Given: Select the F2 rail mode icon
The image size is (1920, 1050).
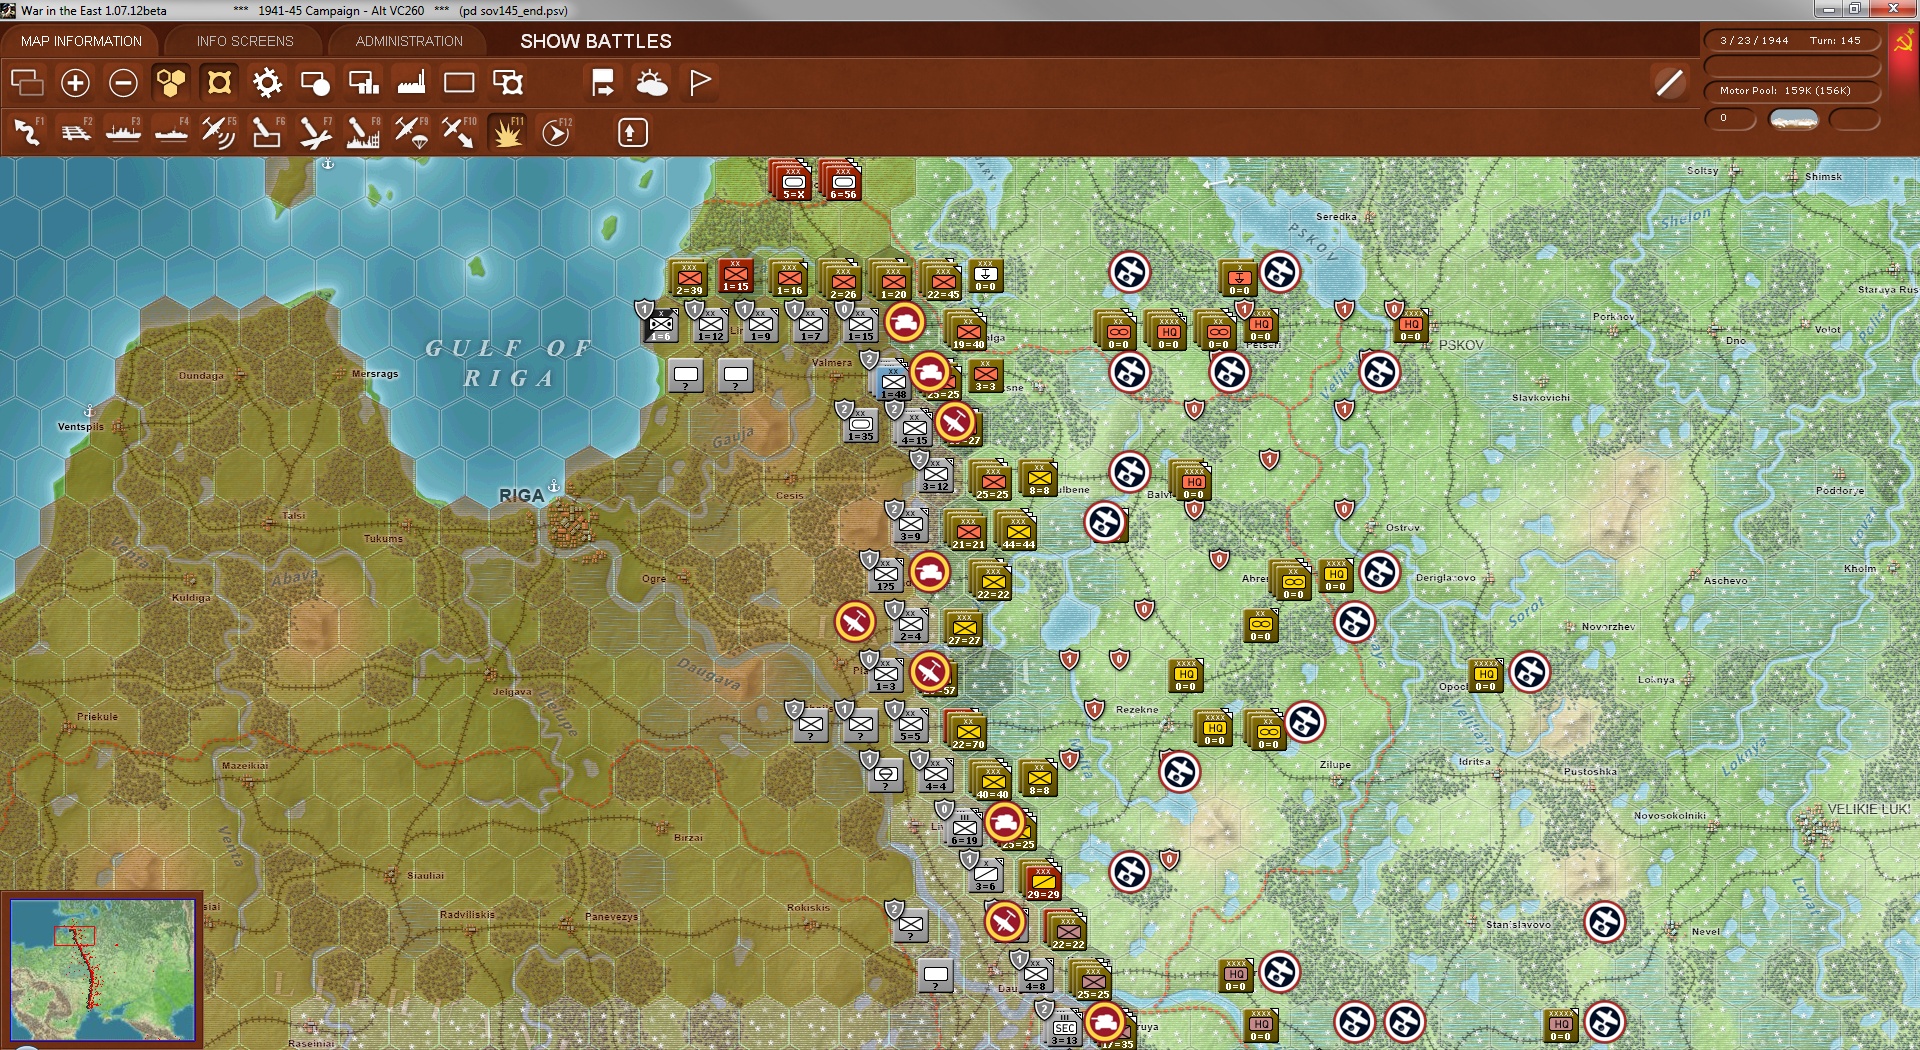Looking at the screenshot, I should 76,133.
